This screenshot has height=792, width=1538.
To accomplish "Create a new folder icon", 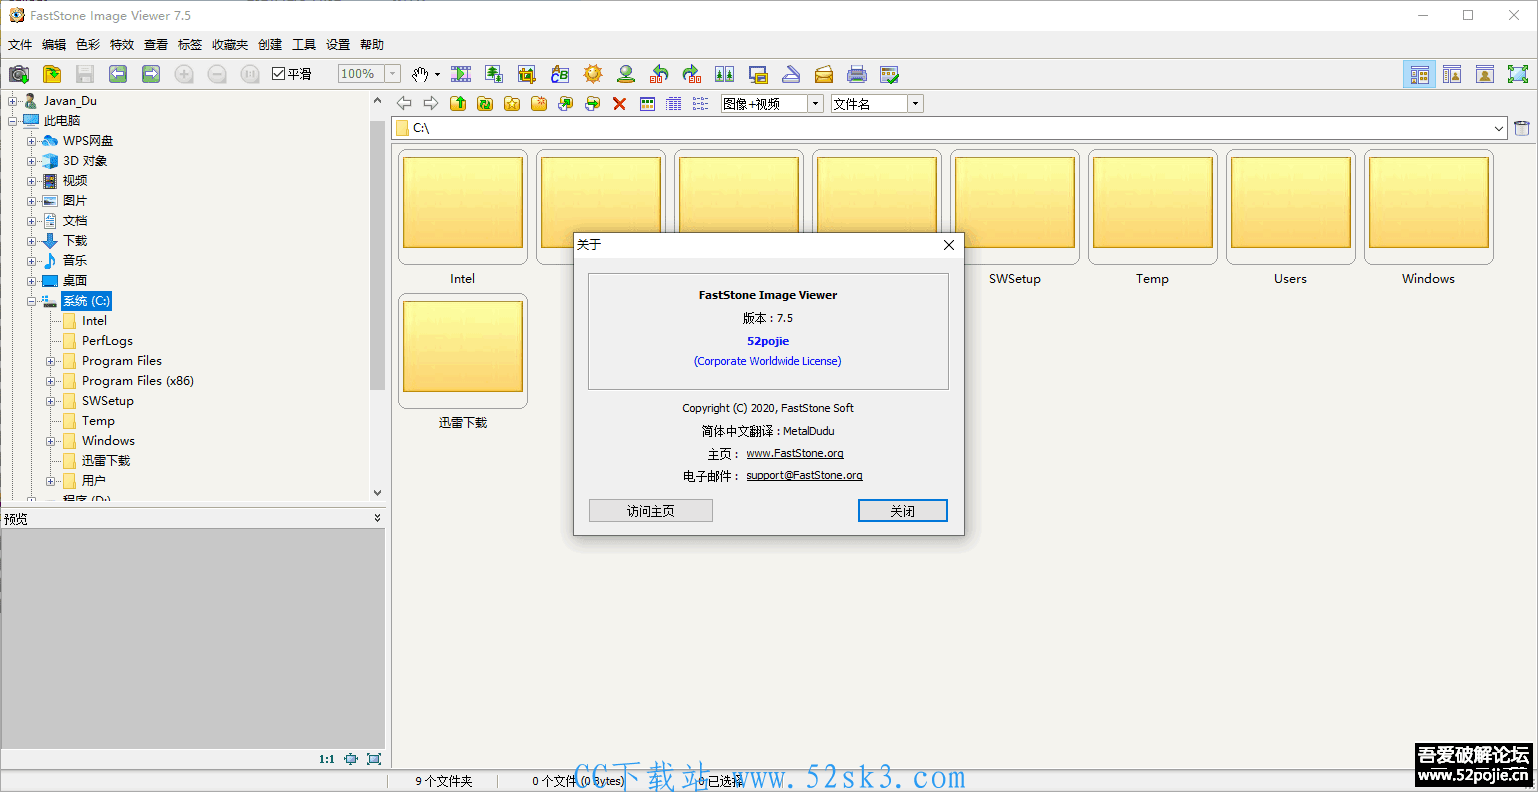I will coord(539,103).
